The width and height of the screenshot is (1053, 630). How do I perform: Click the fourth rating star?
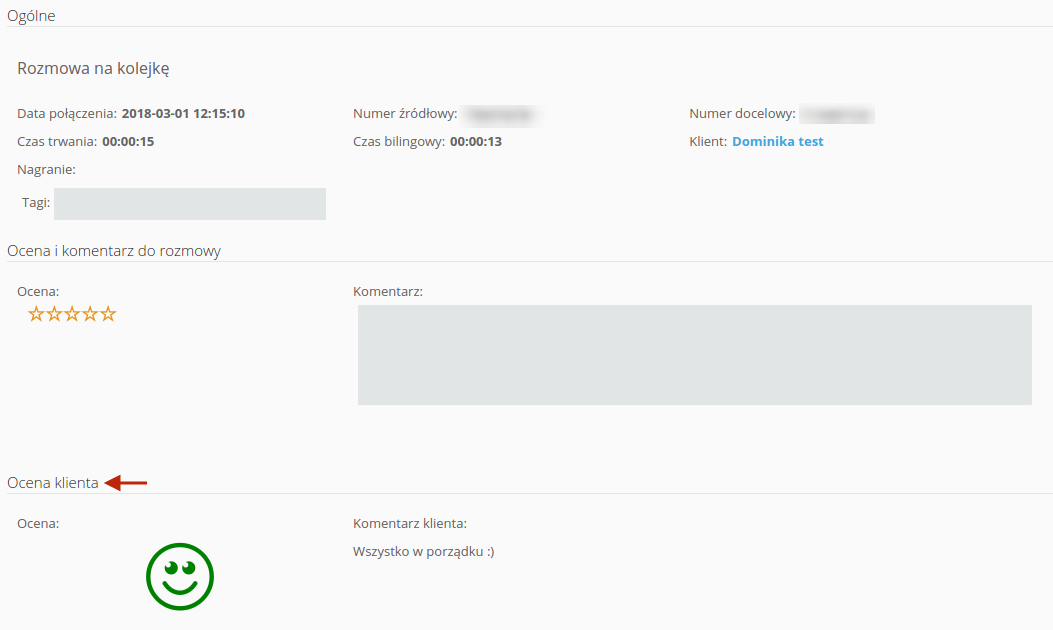pos(90,314)
